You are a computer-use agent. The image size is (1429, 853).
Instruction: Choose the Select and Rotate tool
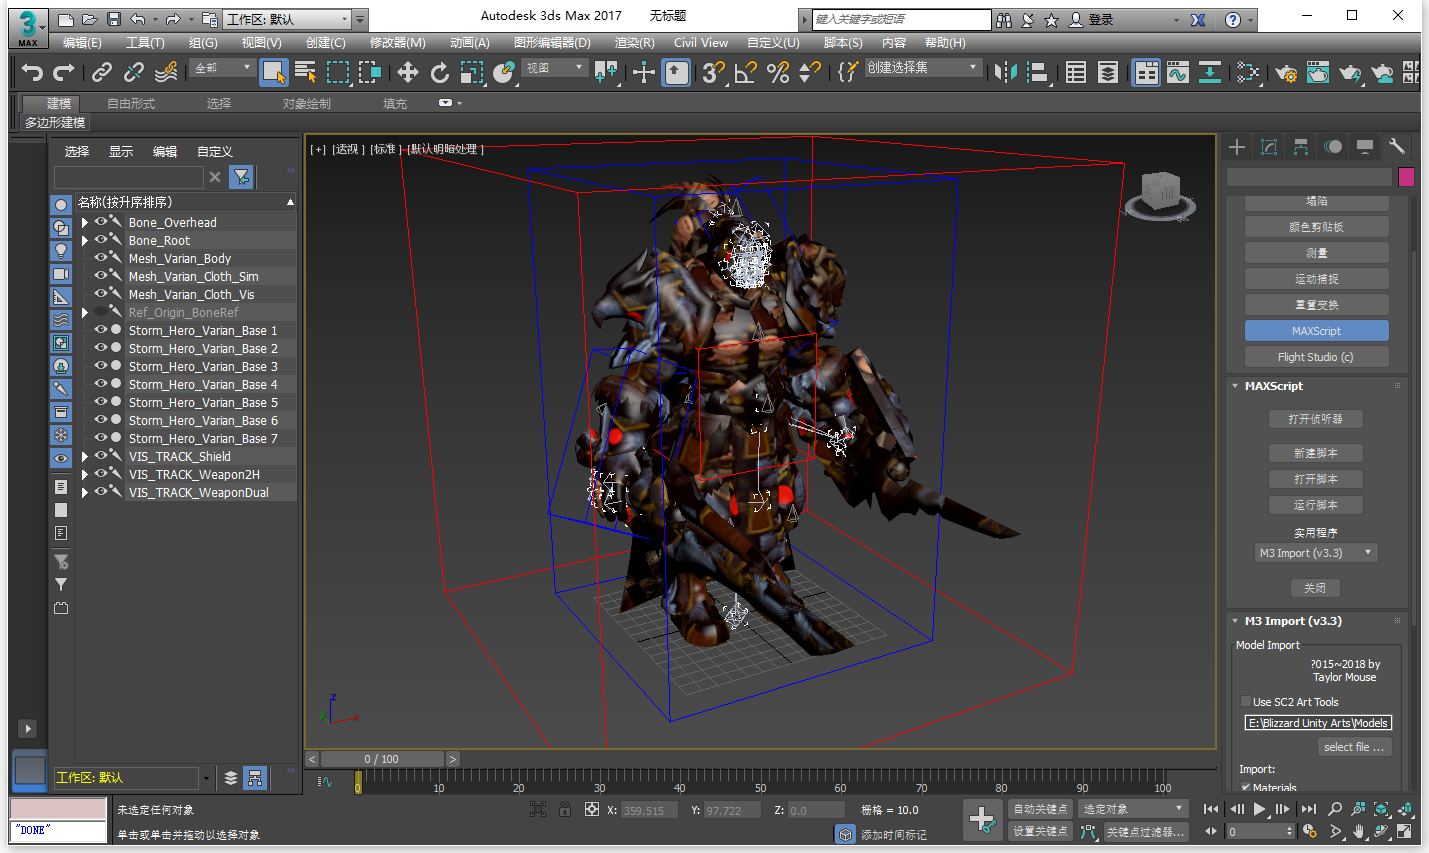440,72
